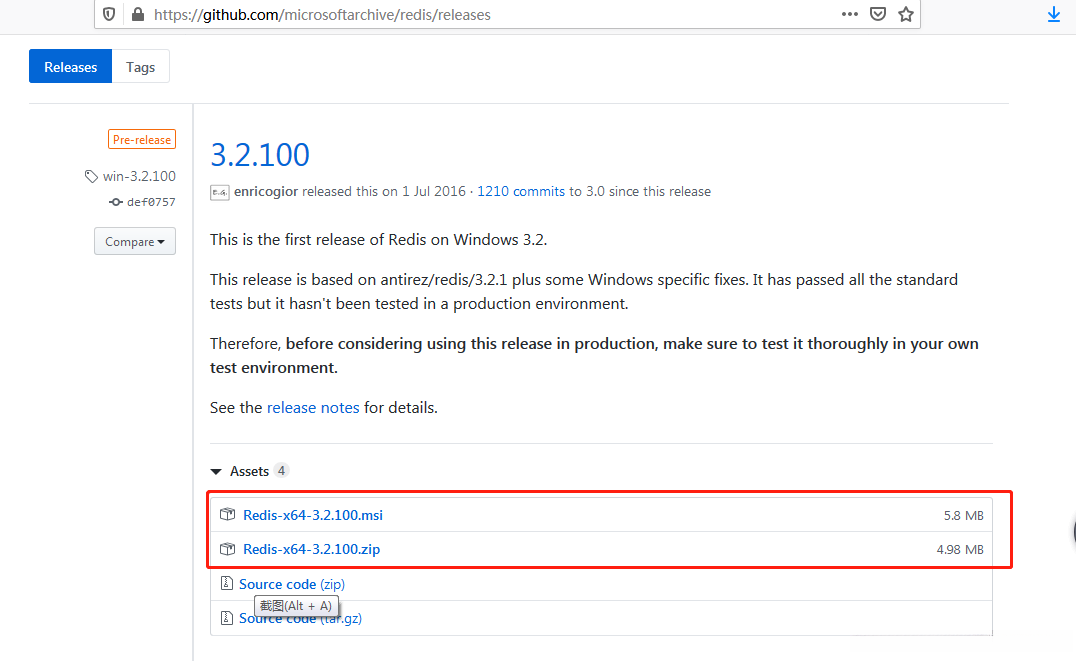This screenshot has height=661, width=1076.
Task: Click the Assets count badge 4
Action: click(281, 471)
